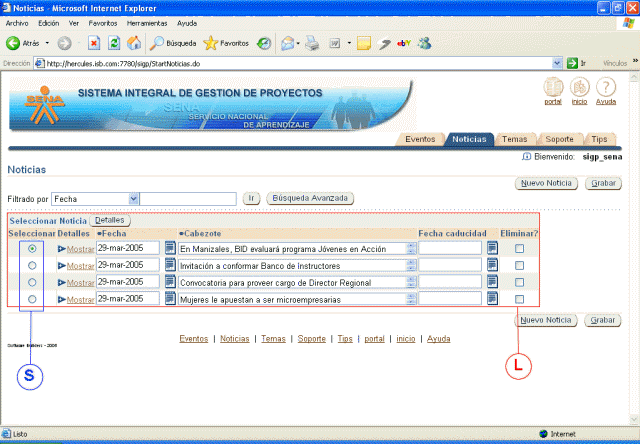The height and width of the screenshot is (444, 640).
Task: Click the Ir filter button
Action: pos(251,198)
